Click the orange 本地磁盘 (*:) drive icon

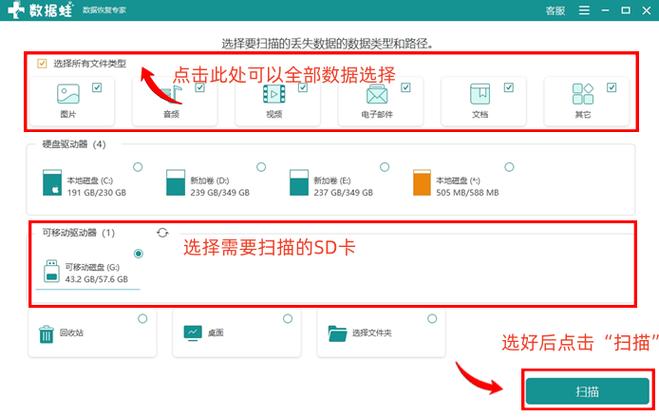422,182
